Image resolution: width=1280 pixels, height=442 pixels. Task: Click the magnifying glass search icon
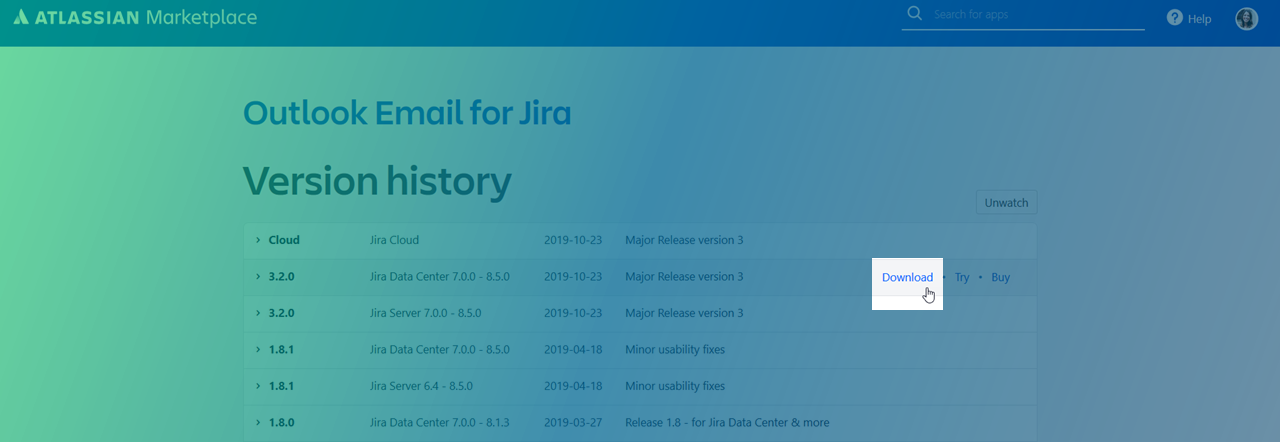914,14
